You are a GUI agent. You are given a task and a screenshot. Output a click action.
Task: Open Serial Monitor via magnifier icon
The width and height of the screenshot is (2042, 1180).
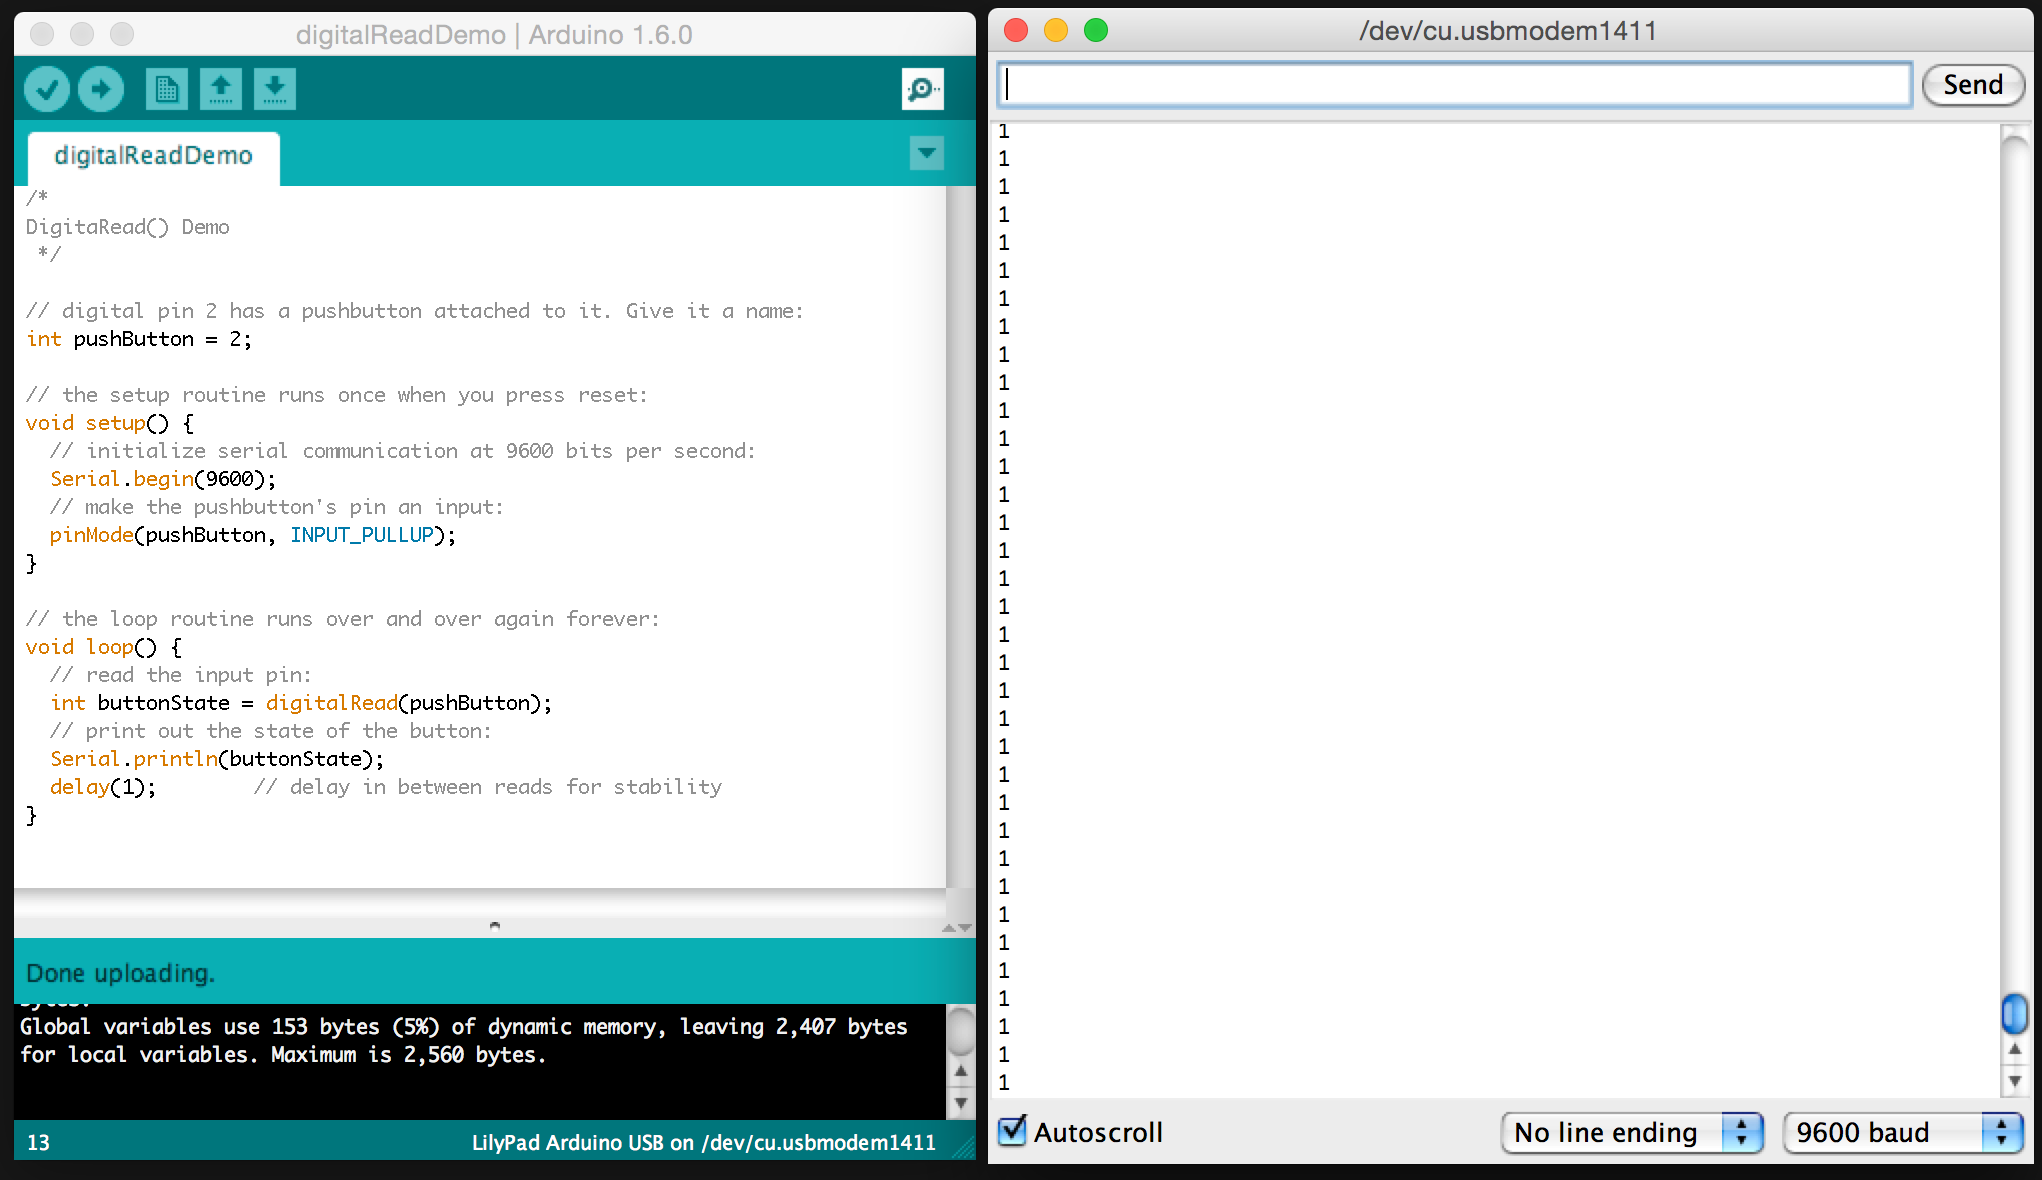[921, 89]
